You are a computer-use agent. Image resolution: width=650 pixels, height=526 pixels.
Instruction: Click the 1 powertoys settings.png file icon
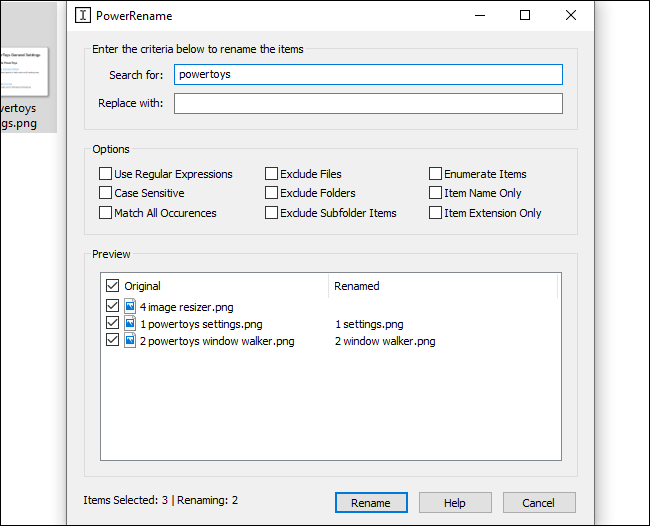coord(130,324)
